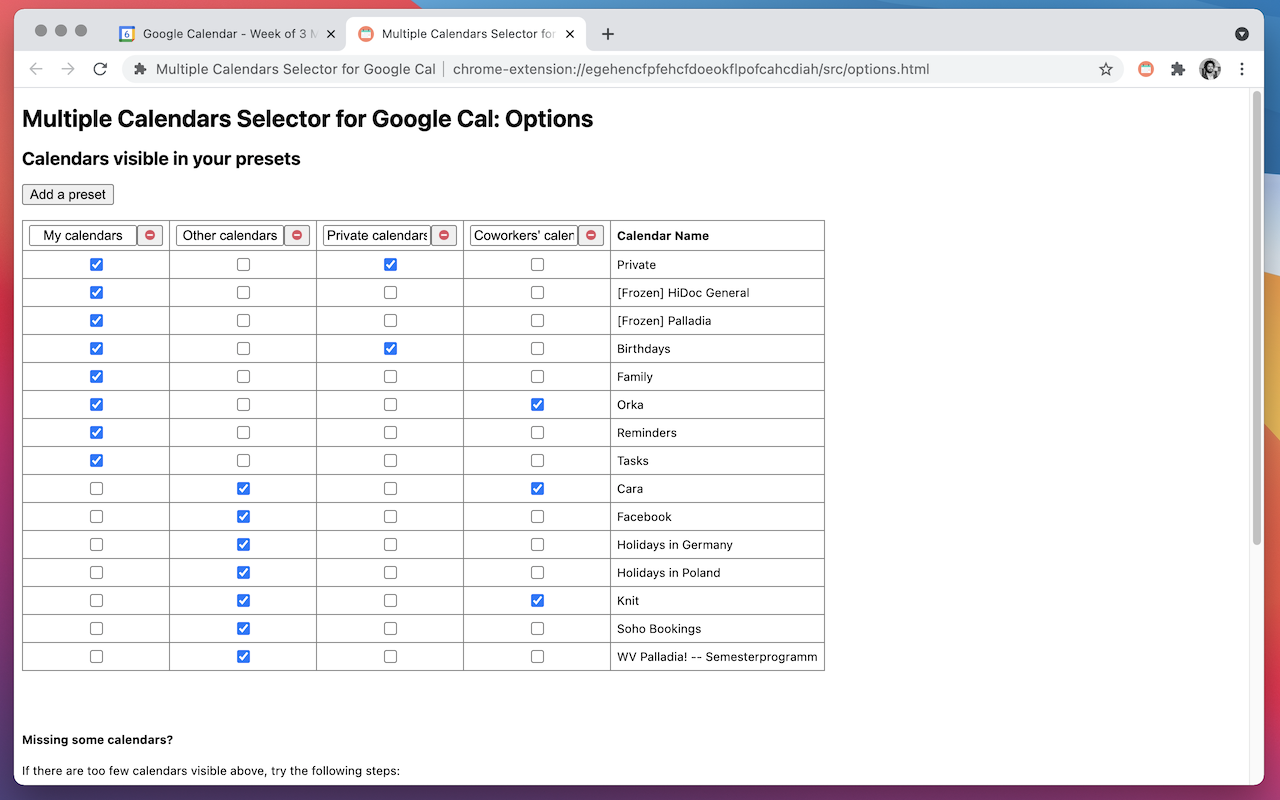Remove the Coworkers' calendars preset
This screenshot has width=1280, height=800.
[591, 235]
